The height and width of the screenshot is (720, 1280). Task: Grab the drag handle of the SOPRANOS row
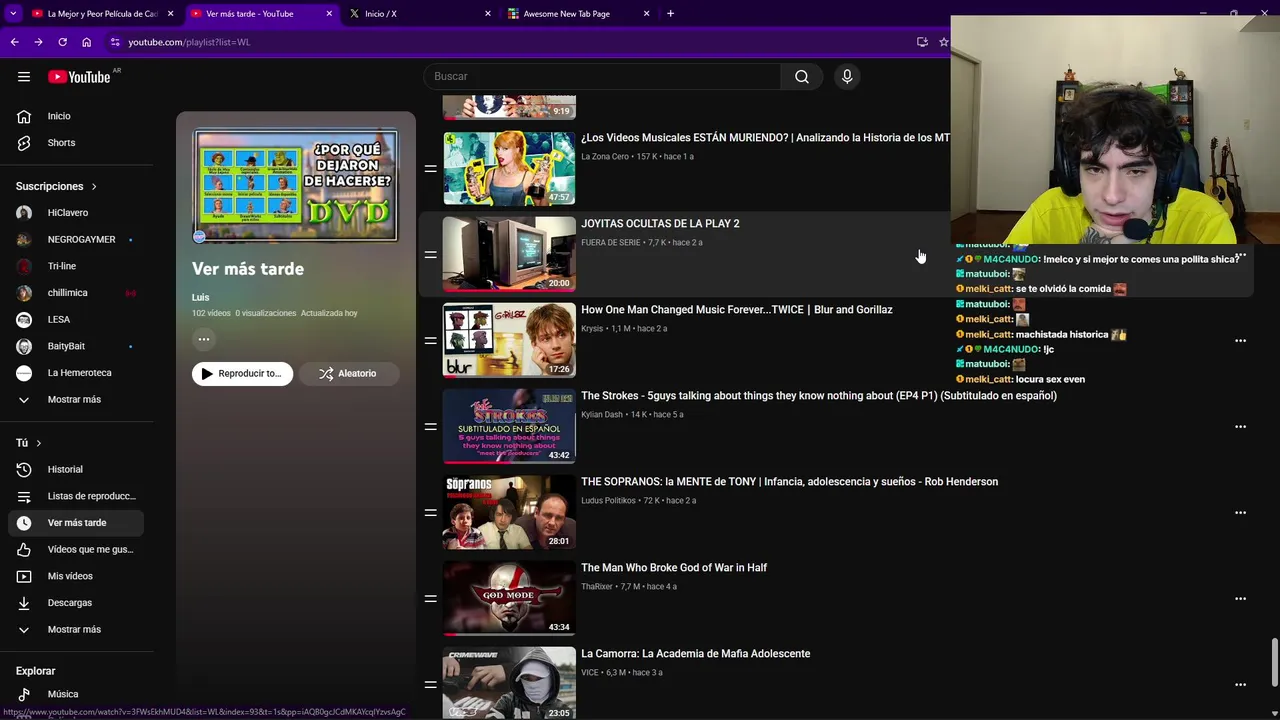click(430, 513)
